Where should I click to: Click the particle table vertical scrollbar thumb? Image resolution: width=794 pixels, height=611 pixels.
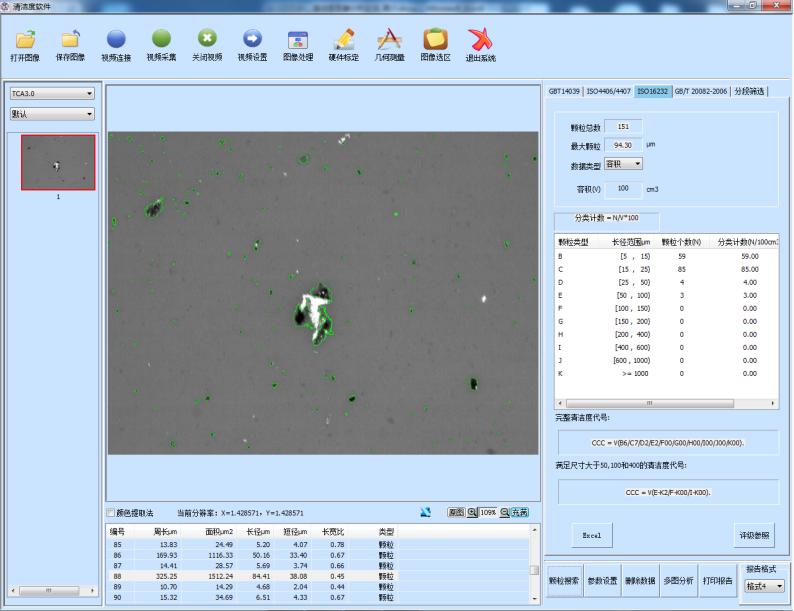tap(534, 570)
